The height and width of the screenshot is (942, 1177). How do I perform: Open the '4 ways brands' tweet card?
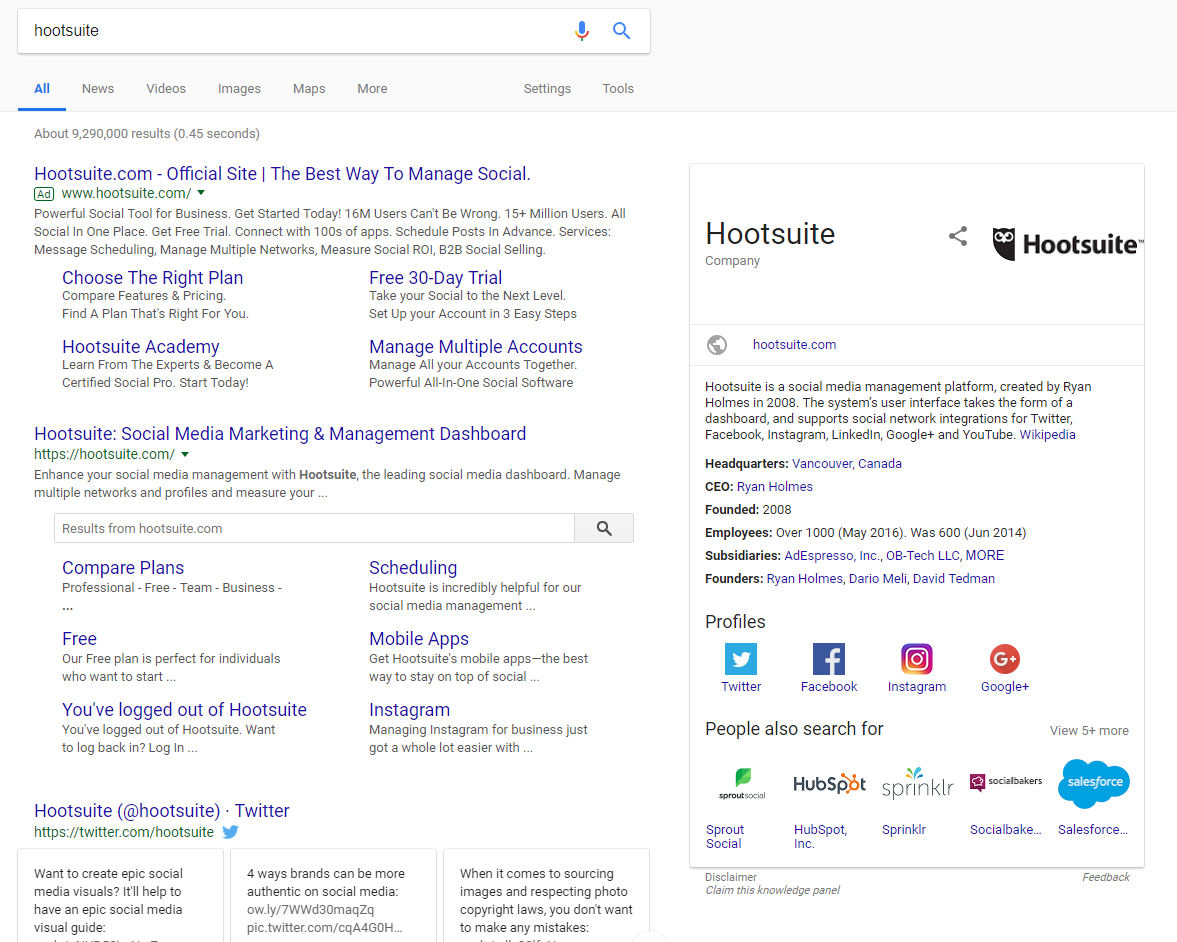click(x=333, y=895)
